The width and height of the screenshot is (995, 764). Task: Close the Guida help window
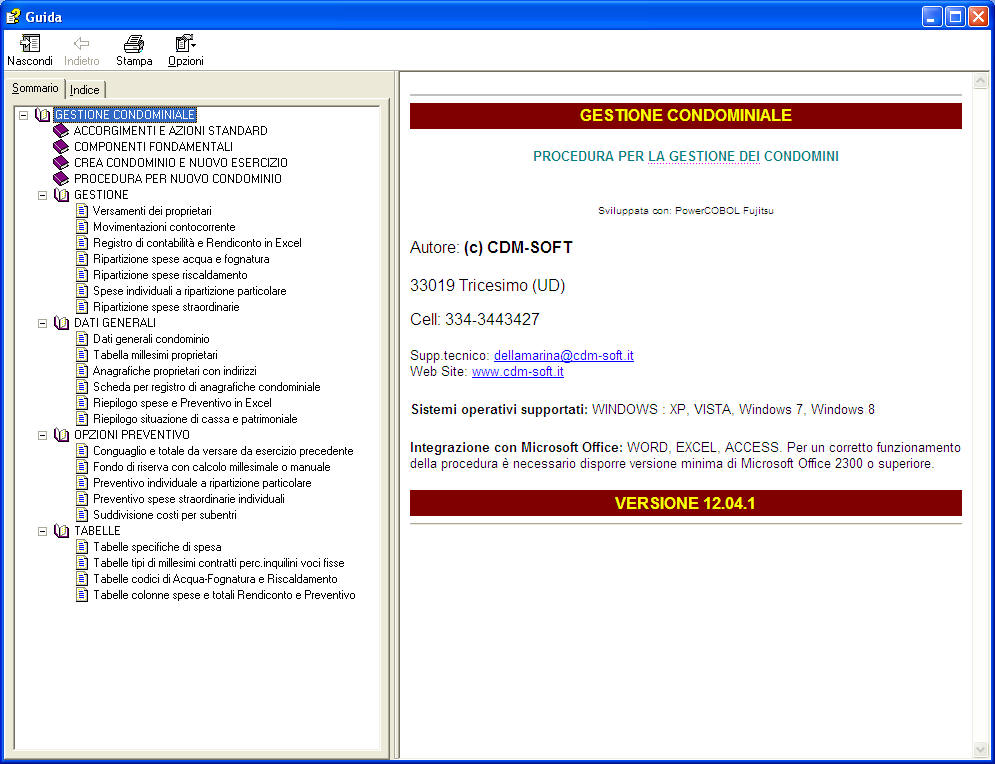978,16
